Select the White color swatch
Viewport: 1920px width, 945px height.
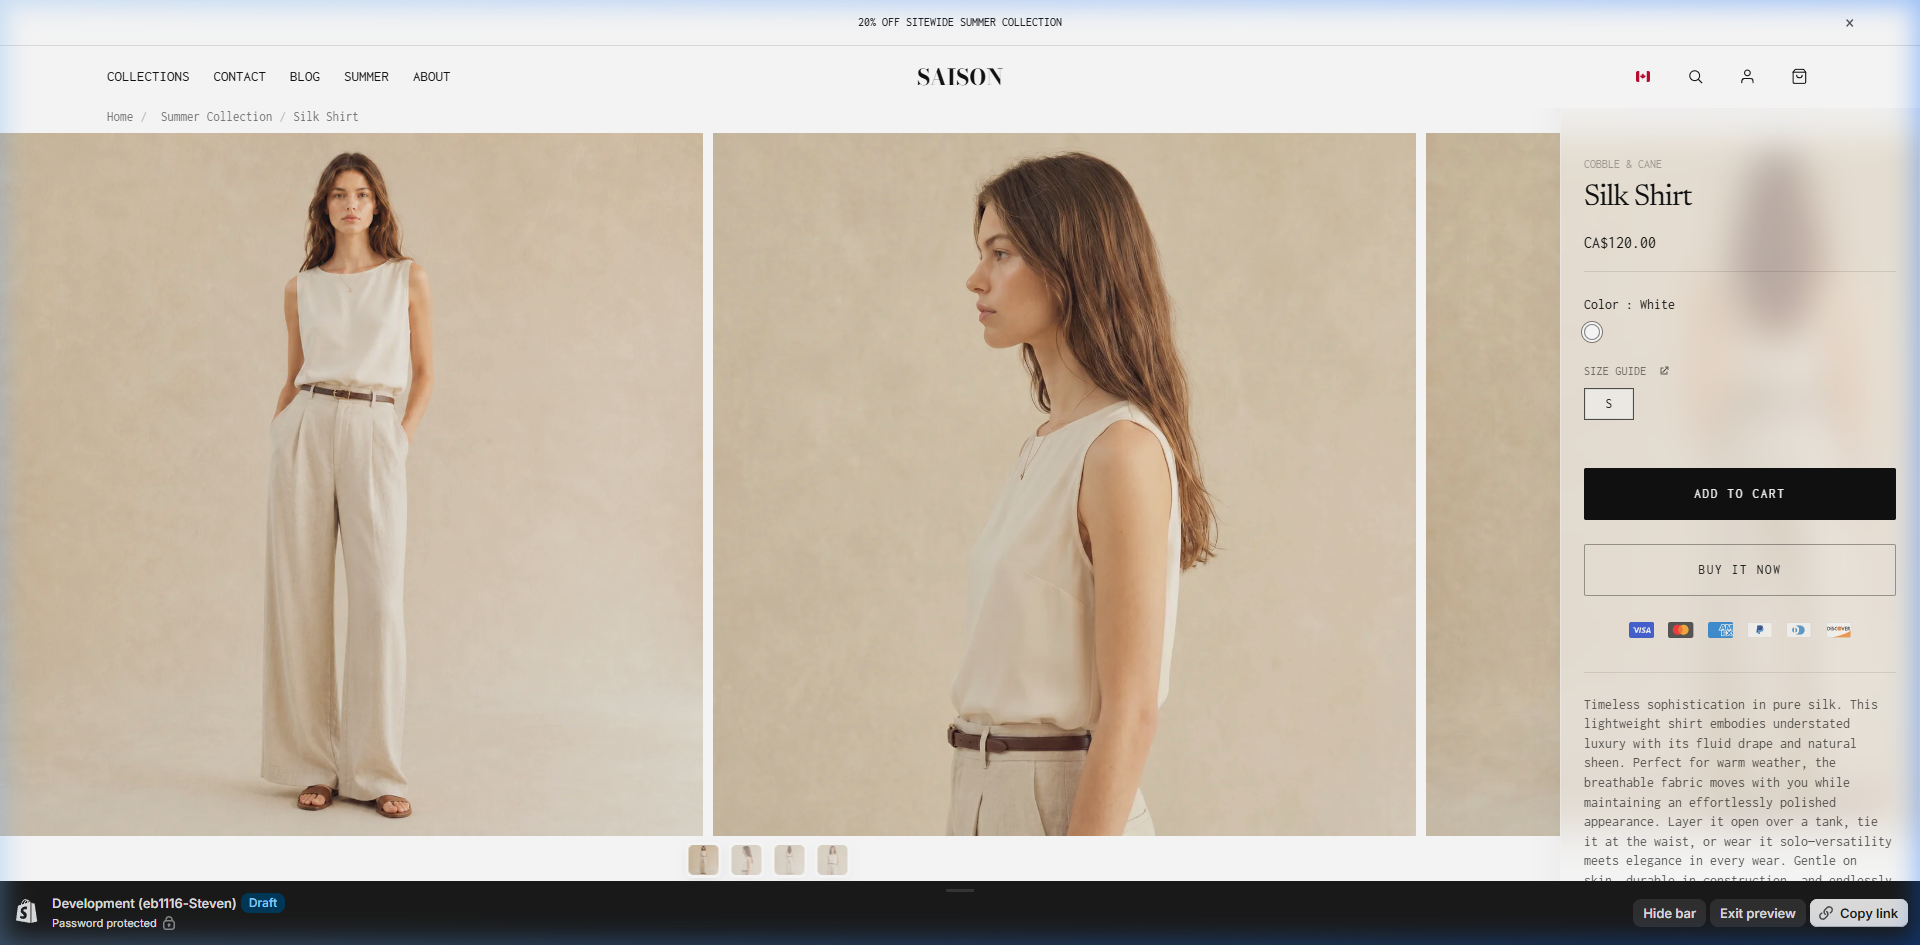(x=1592, y=332)
